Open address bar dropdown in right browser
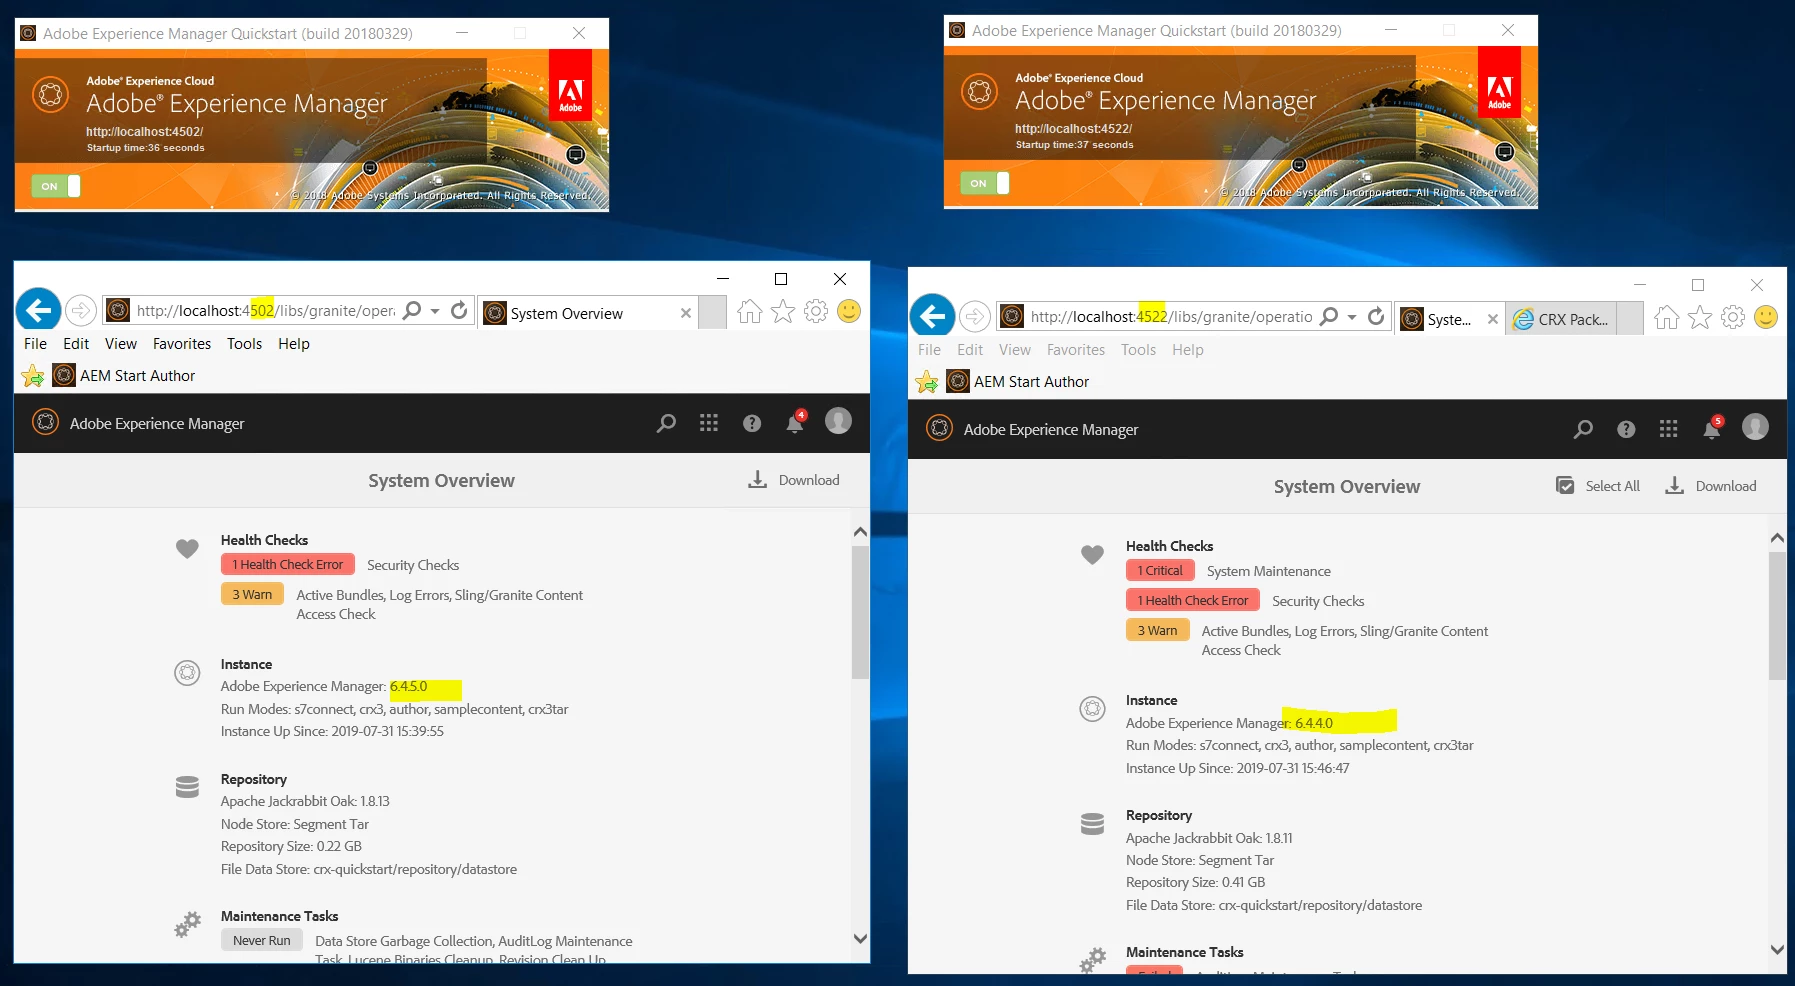 (x=1352, y=317)
